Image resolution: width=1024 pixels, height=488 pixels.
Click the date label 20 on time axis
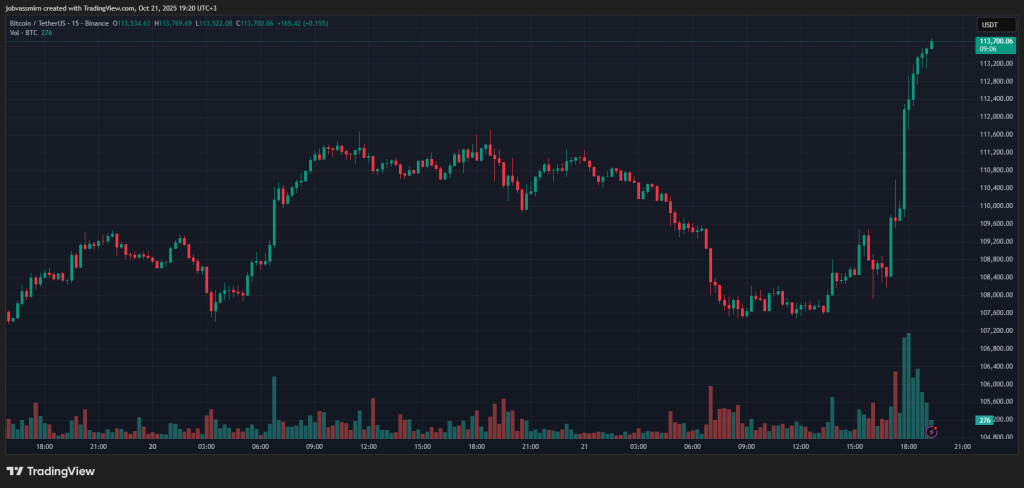click(x=152, y=447)
